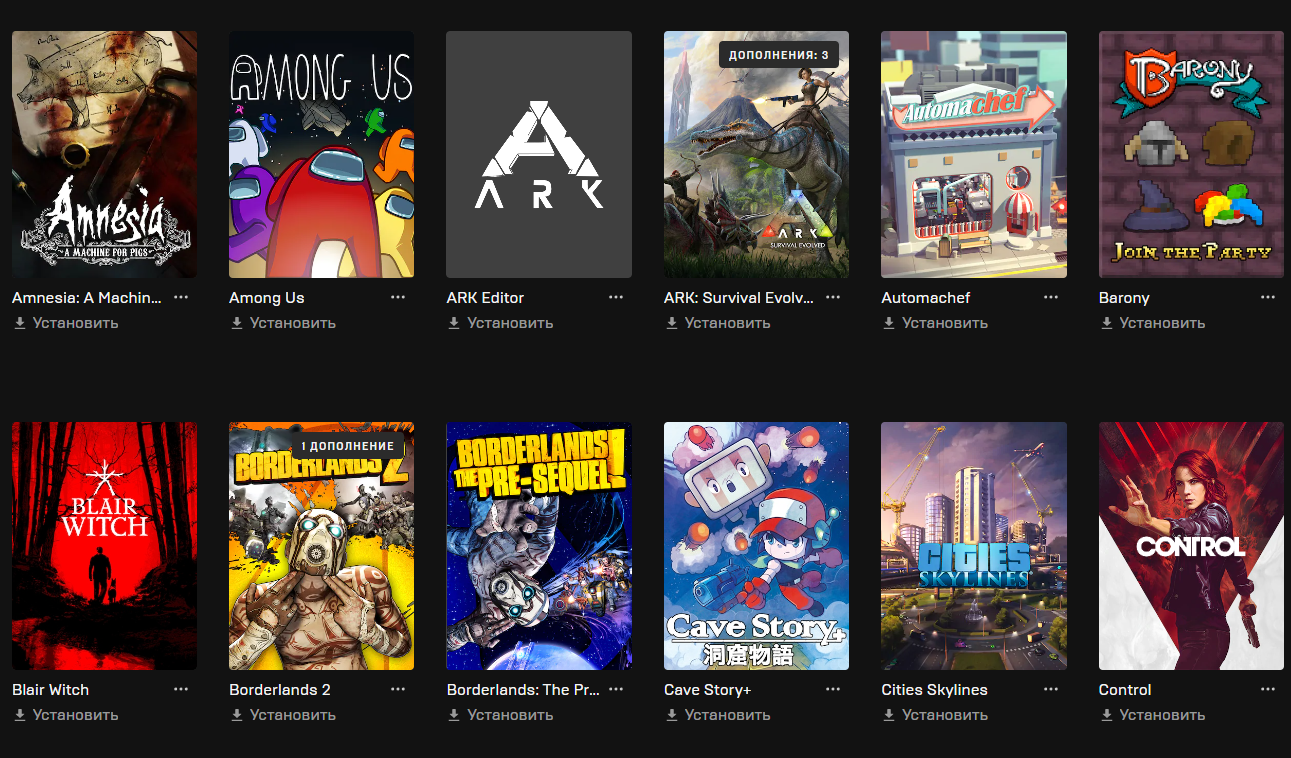Image resolution: width=1291 pixels, height=758 pixels.
Task: Open three-dot menu for Cities Skylines
Action: point(1051,689)
